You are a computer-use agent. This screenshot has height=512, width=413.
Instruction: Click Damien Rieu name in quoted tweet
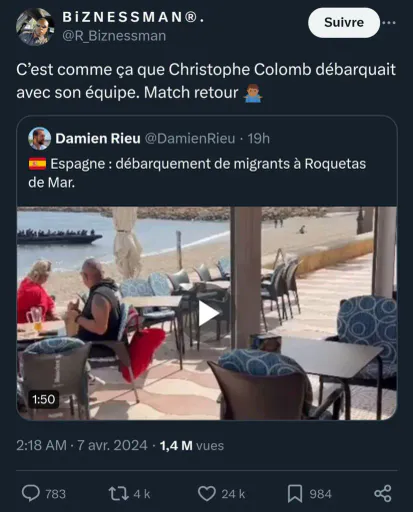click(98, 138)
